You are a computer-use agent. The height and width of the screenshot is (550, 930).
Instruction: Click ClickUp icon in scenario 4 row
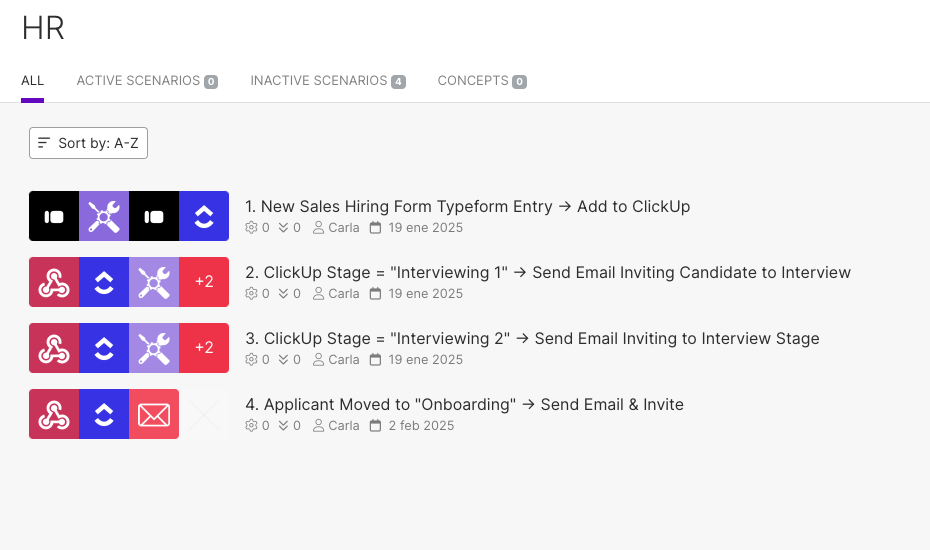click(x=104, y=414)
